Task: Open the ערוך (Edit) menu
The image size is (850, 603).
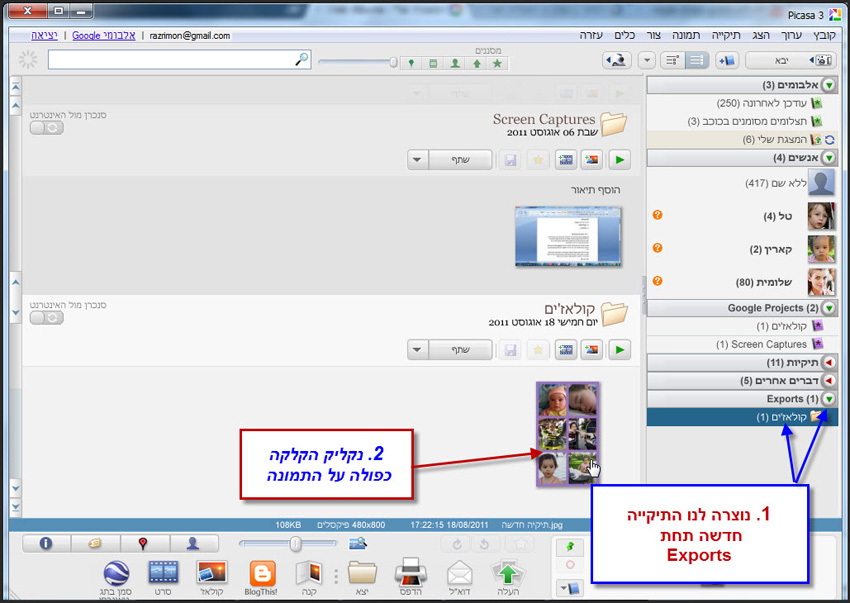Action: click(791, 35)
